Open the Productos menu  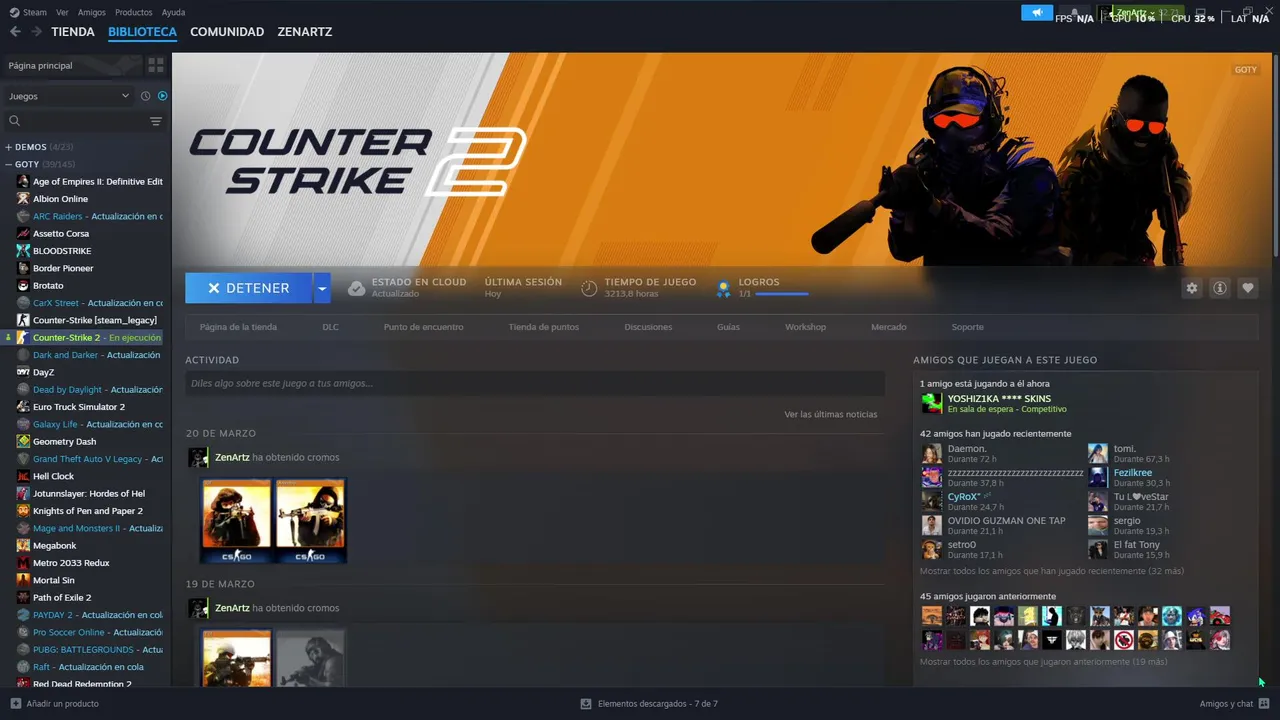[x=133, y=13]
